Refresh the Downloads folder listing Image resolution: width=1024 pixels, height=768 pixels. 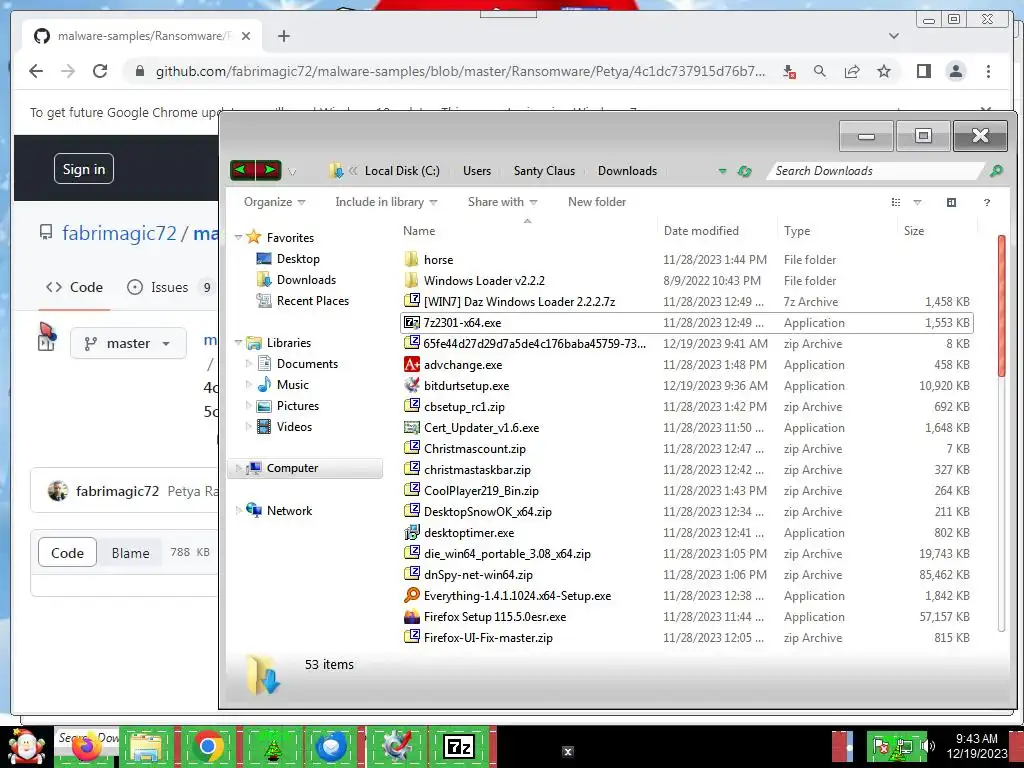click(744, 171)
